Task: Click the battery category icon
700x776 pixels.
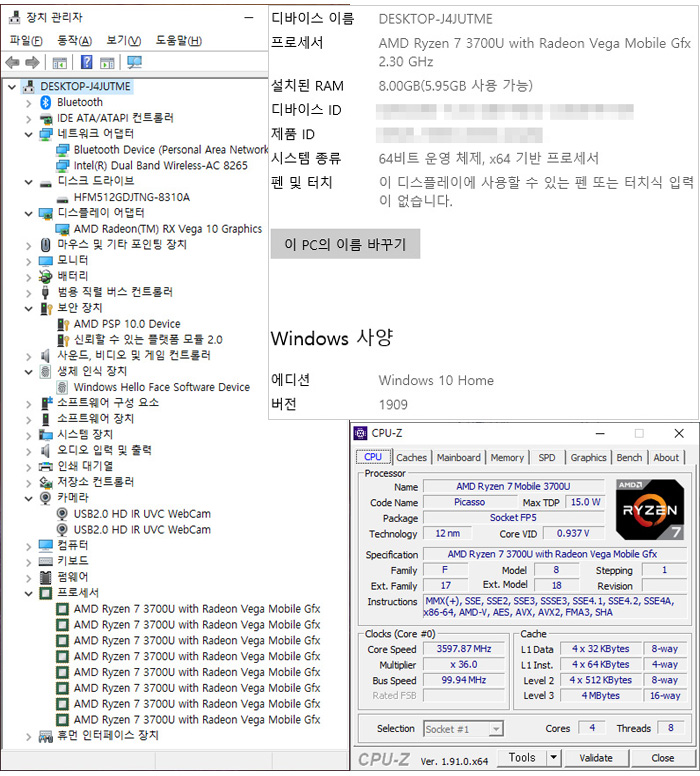Action: pyautogui.click(x=46, y=276)
